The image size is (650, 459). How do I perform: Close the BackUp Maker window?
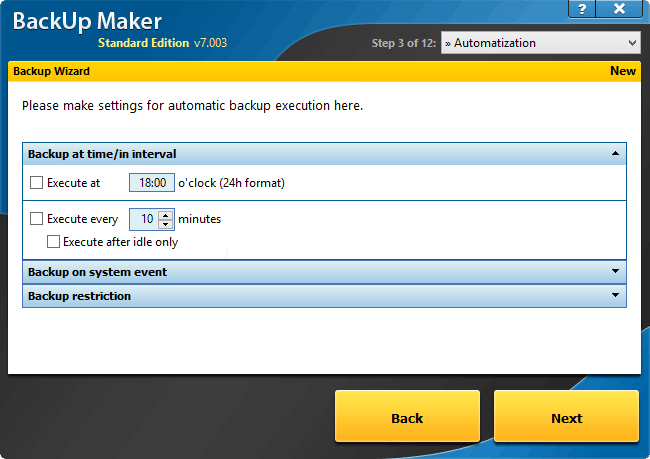619,9
